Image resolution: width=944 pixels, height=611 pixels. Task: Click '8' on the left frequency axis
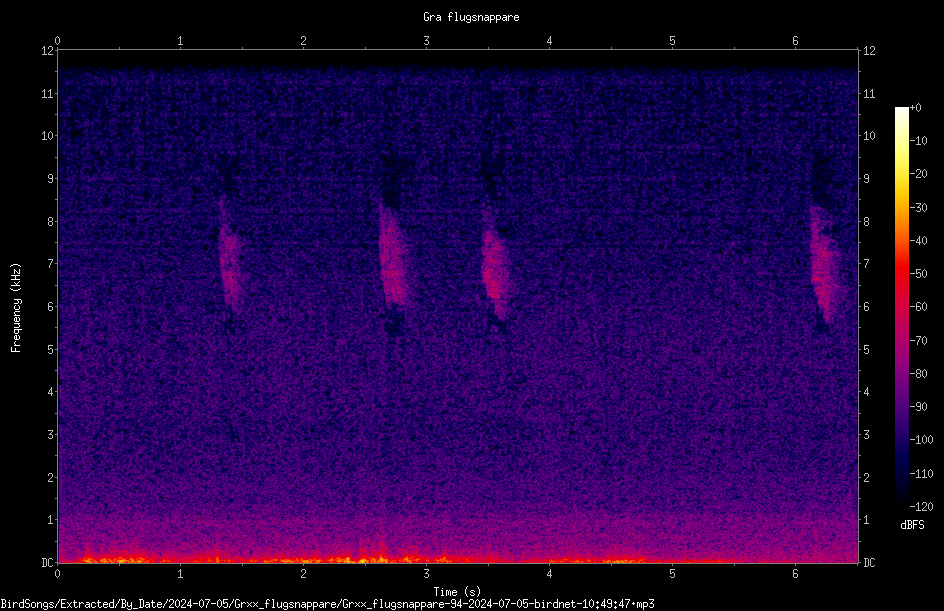point(51,222)
